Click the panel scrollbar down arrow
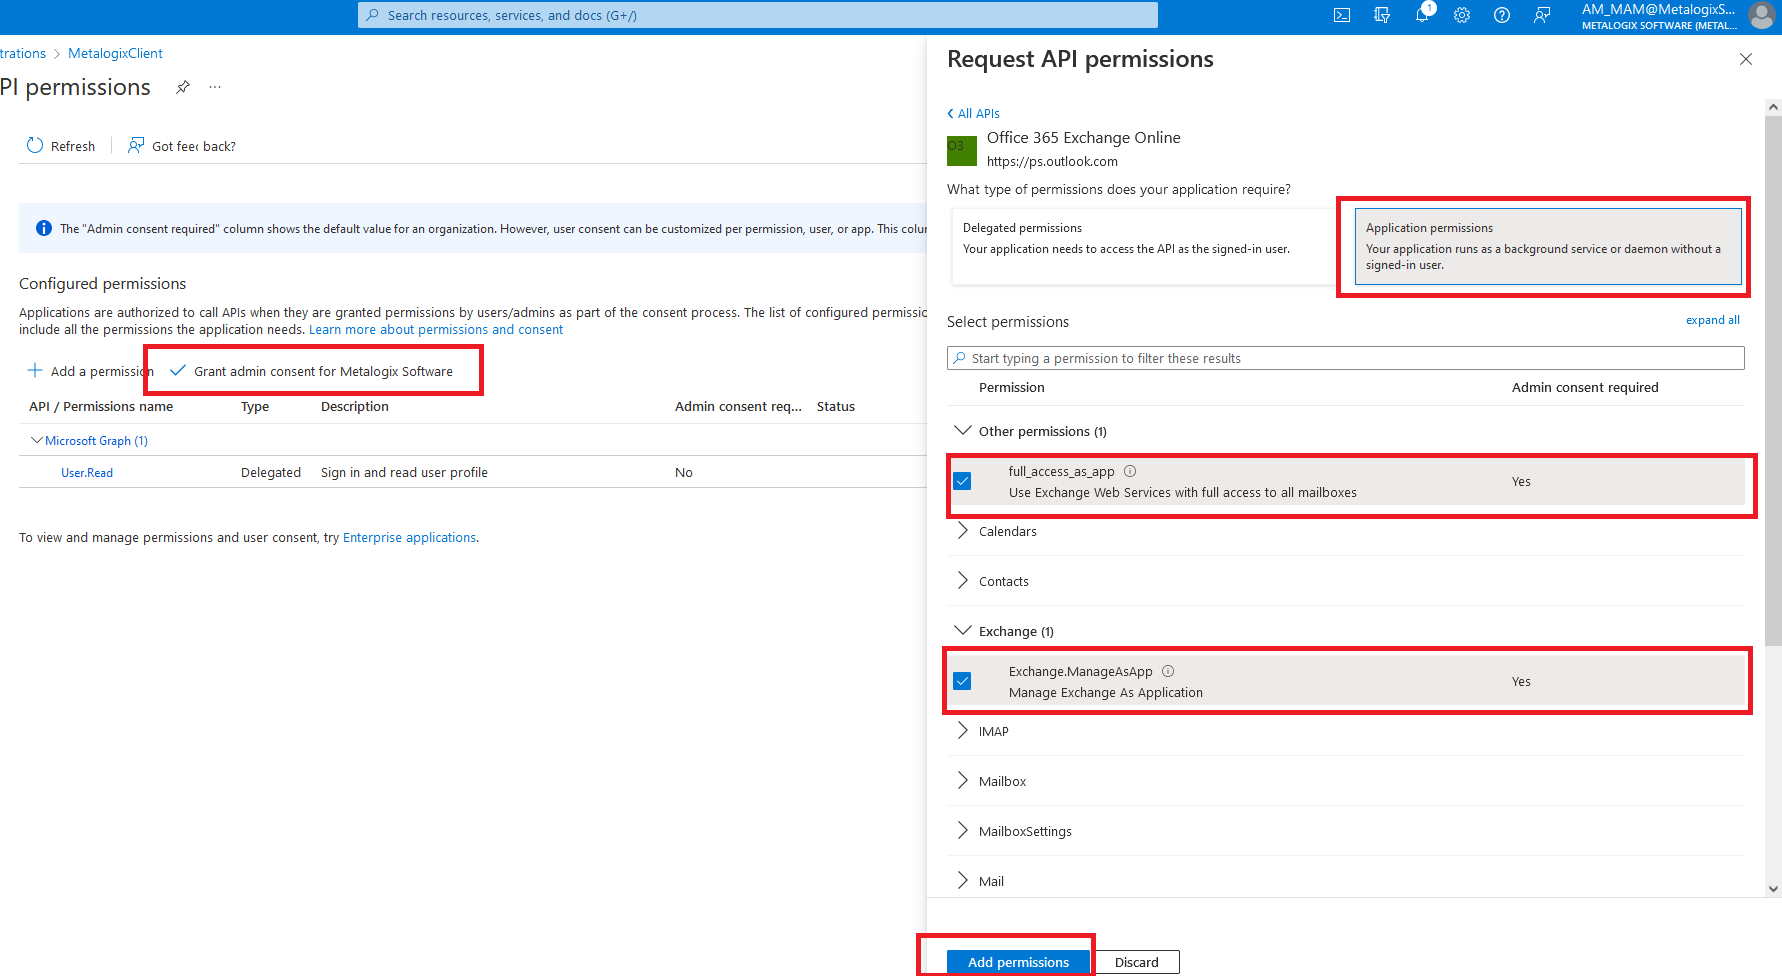This screenshot has height=976, width=1782. [x=1774, y=888]
